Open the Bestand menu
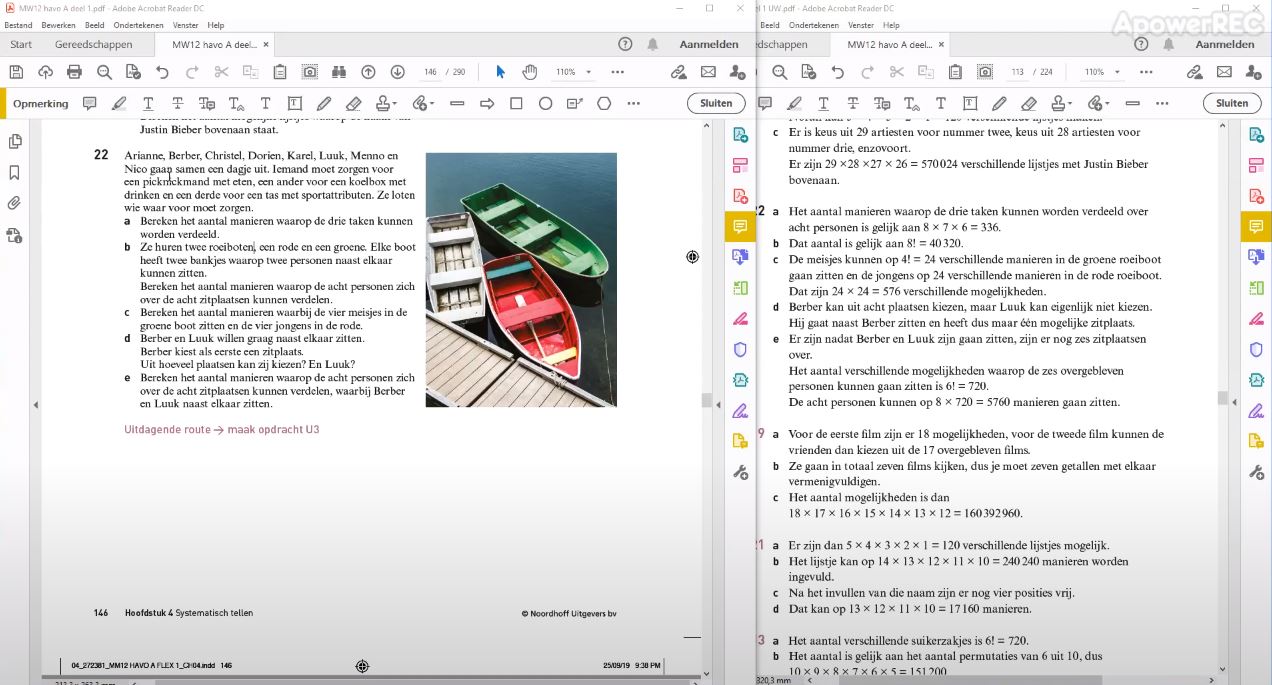Screen dimensions: 1272x685 (18, 25)
